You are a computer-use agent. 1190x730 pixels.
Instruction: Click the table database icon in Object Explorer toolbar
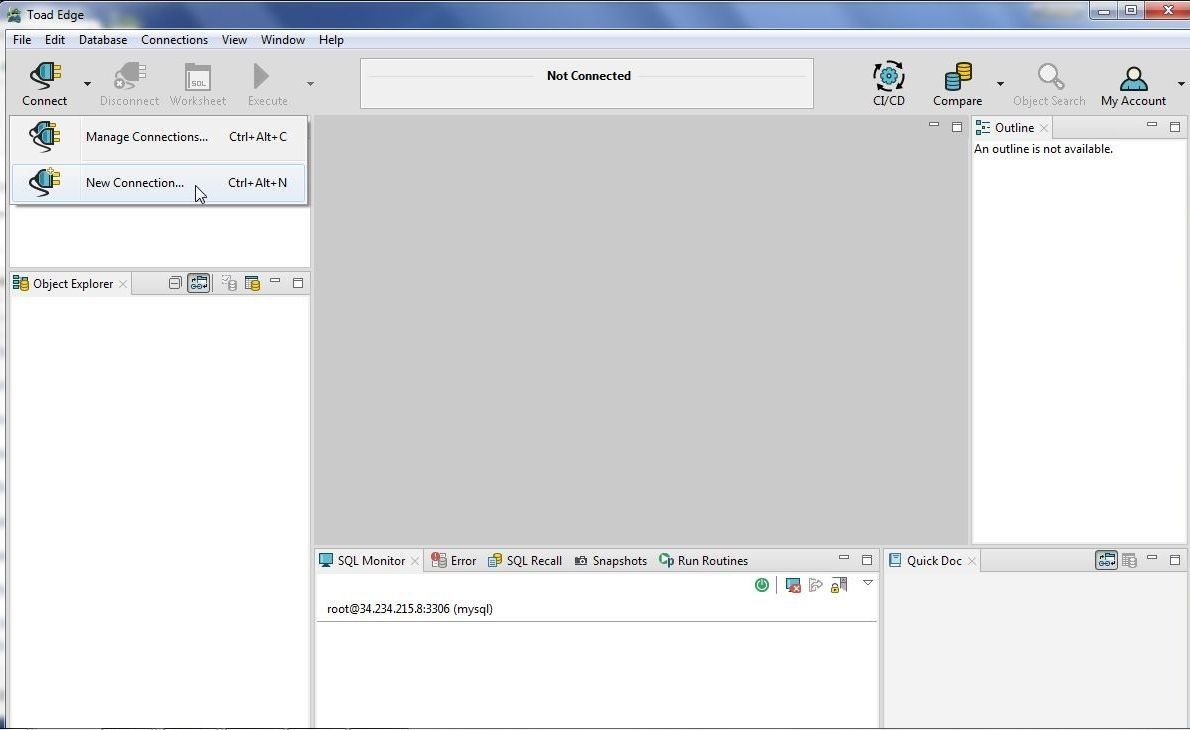pos(252,283)
